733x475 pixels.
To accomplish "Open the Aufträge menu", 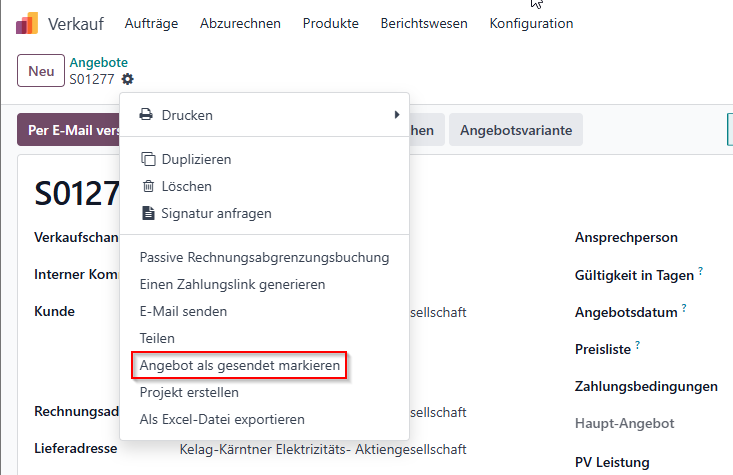I will 151,23.
